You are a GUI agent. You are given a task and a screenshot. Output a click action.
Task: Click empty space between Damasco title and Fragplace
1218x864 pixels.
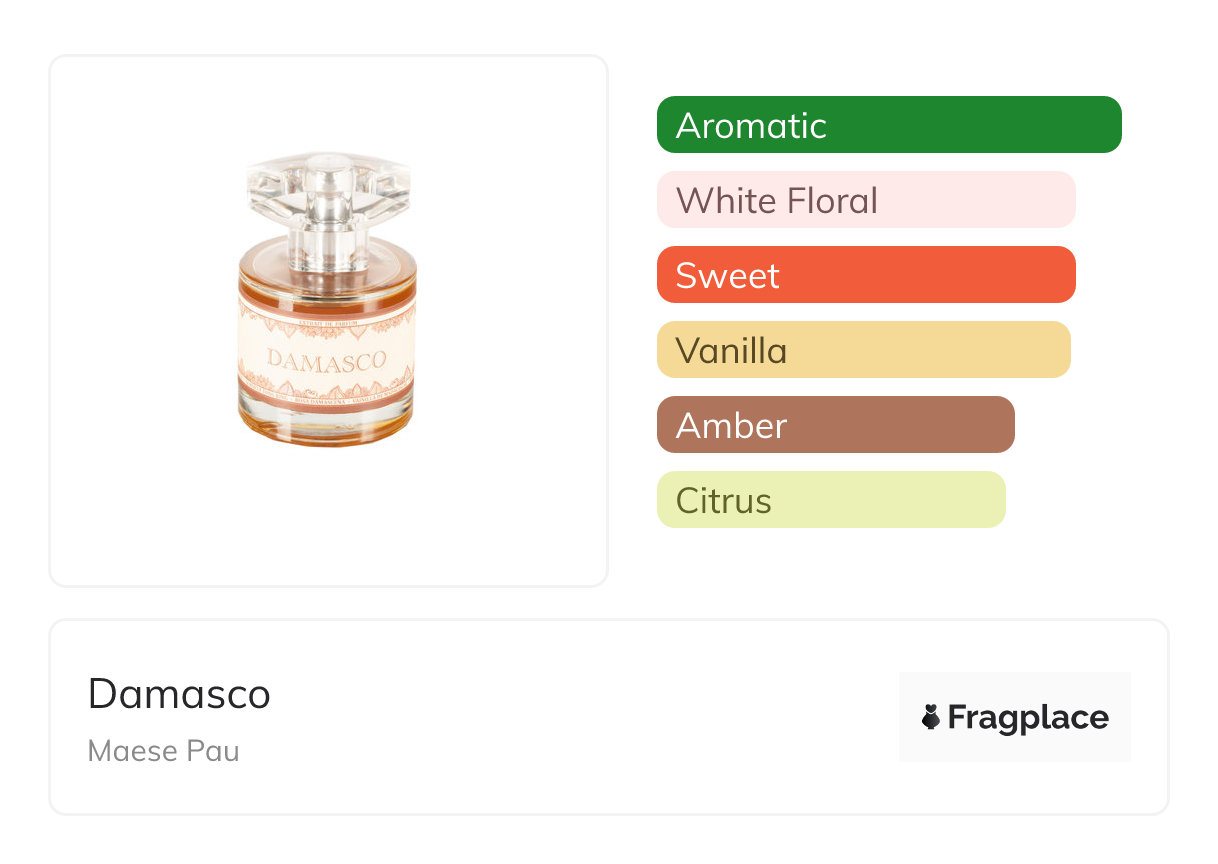pos(580,717)
